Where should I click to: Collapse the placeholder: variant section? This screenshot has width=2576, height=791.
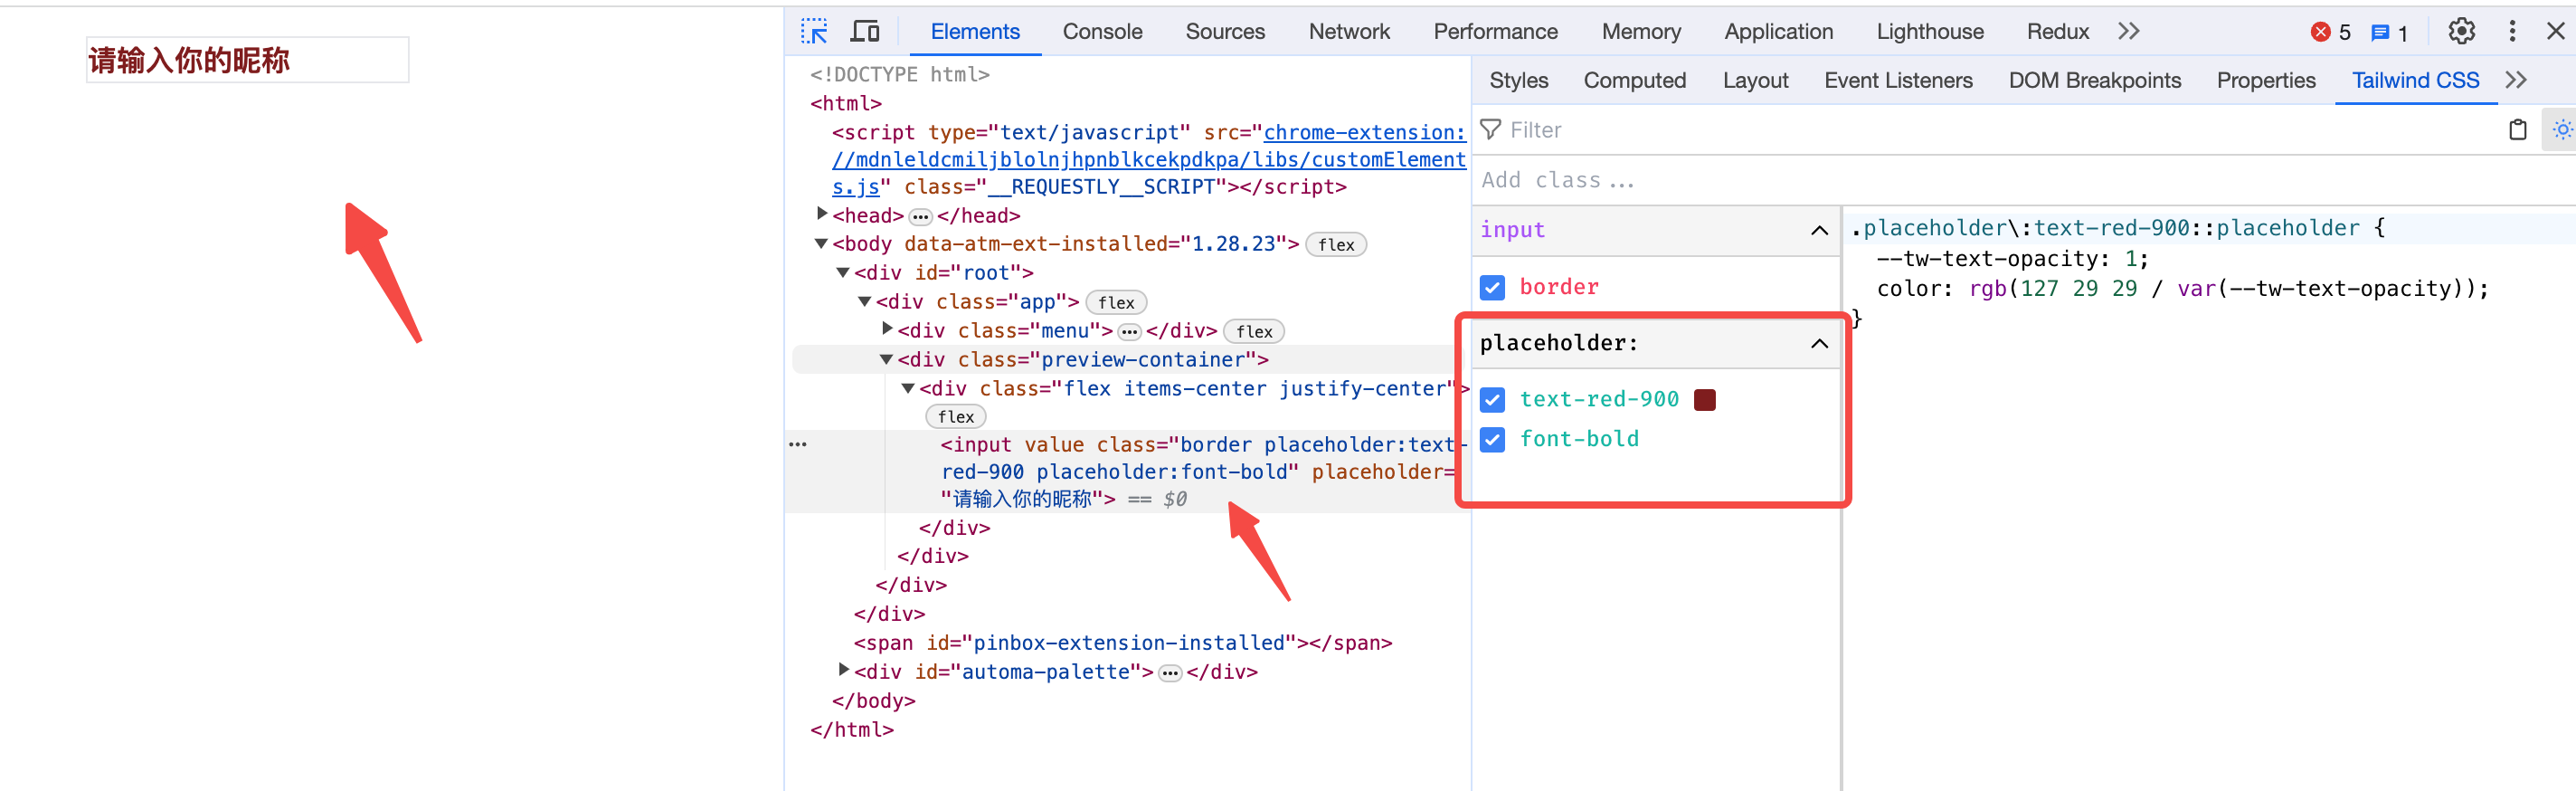click(1819, 344)
